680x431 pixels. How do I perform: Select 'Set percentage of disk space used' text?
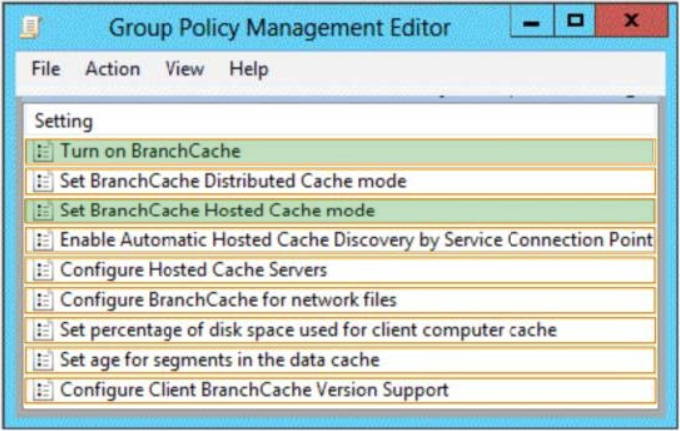point(308,330)
